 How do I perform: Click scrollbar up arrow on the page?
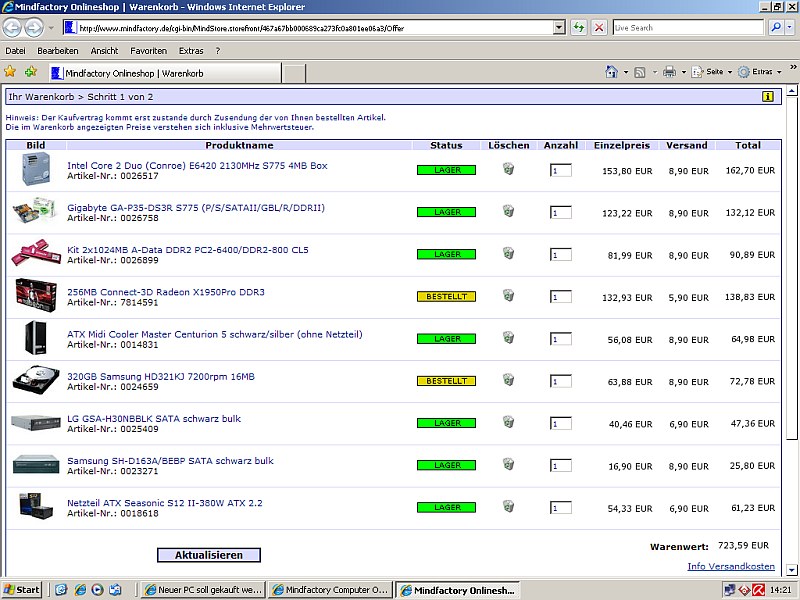[x=791, y=91]
